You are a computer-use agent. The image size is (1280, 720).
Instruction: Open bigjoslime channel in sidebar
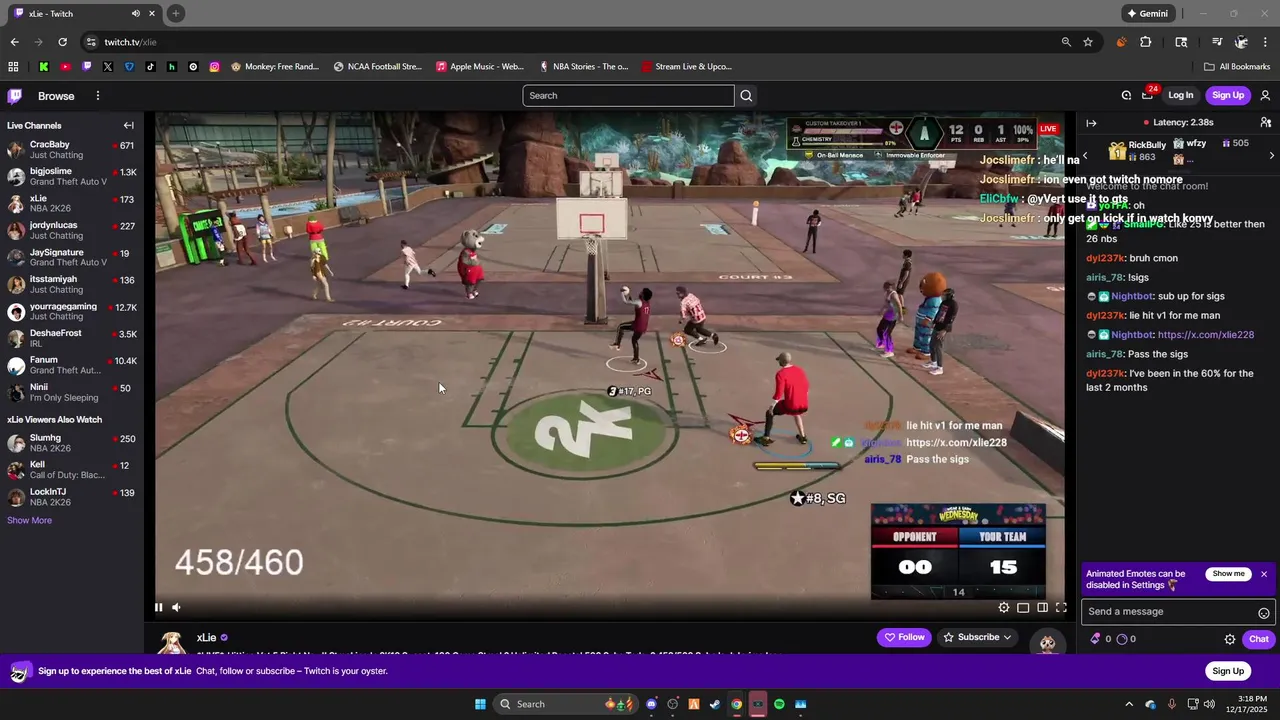point(72,177)
